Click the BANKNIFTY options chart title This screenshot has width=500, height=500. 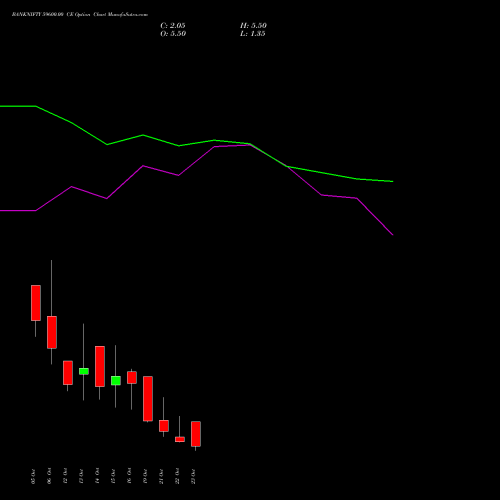80,15
